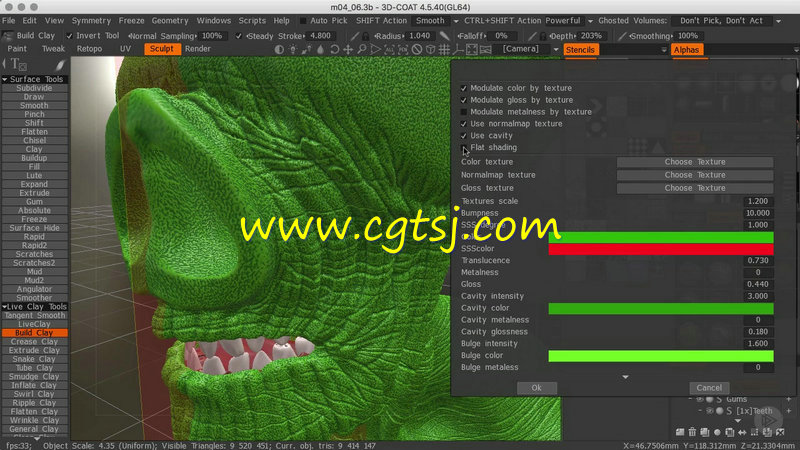
Task: Select the four-arrow move camera icon
Action: coord(348,49)
